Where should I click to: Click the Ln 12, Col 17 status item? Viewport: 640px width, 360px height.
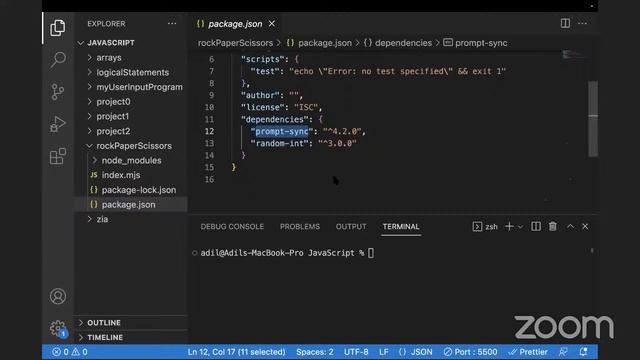tap(236, 352)
